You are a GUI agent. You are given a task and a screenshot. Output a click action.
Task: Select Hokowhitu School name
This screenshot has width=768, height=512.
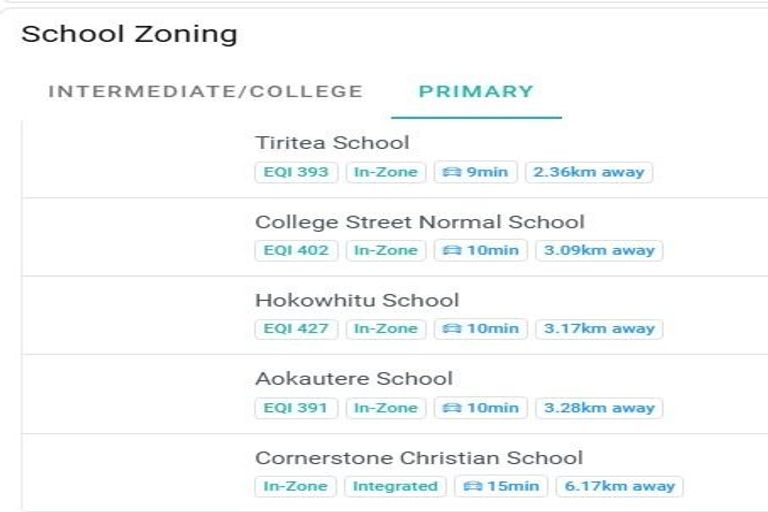point(357,300)
